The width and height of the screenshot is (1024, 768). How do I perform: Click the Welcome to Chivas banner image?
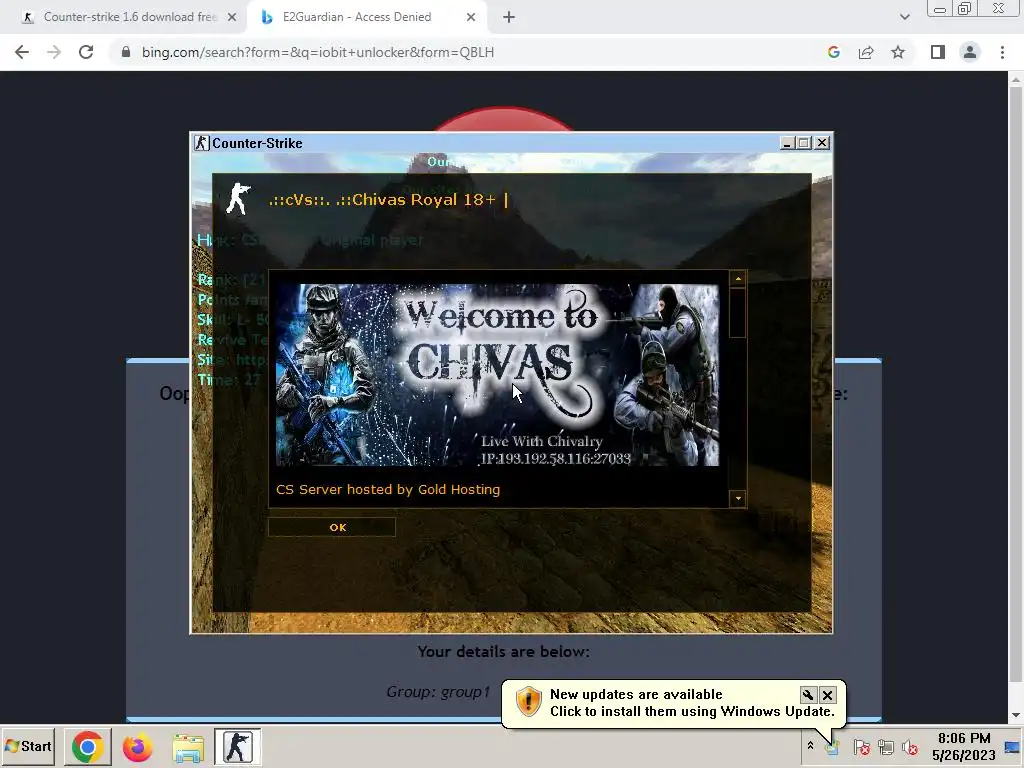[497, 375]
